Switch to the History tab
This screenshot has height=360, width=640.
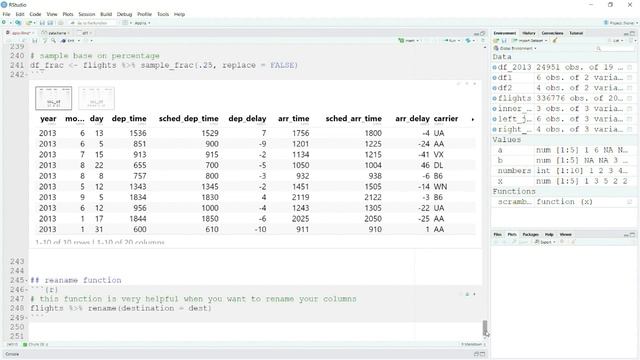[x=529, y=33]
